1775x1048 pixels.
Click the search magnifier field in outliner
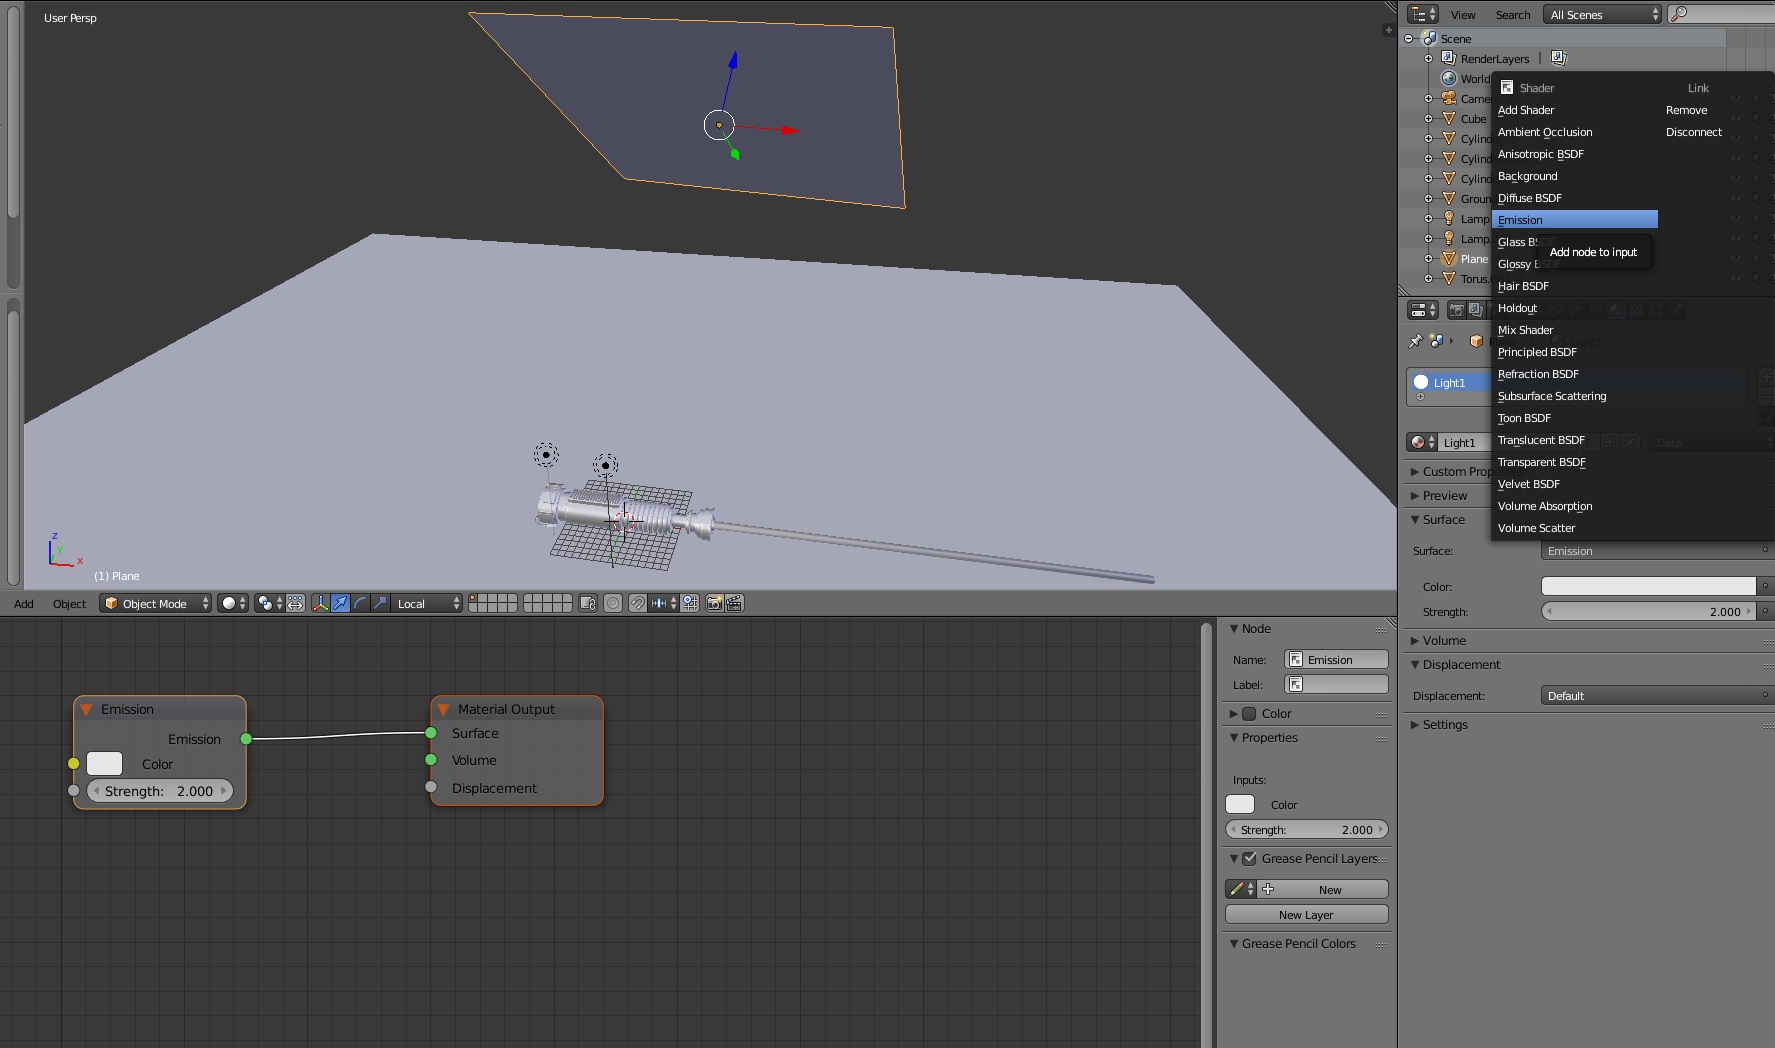click(1720, 14)
